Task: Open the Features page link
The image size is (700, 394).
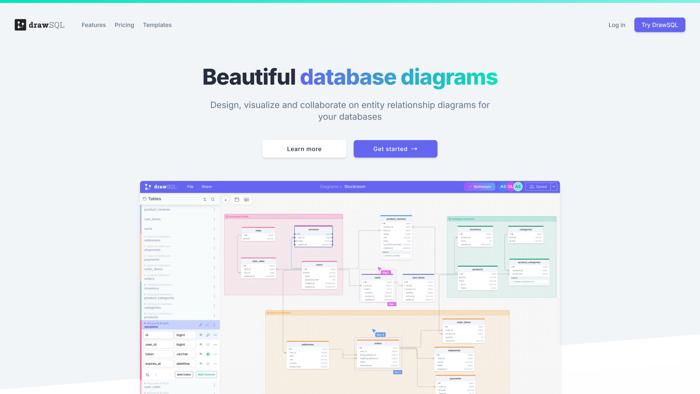Action: click(93, 25)
